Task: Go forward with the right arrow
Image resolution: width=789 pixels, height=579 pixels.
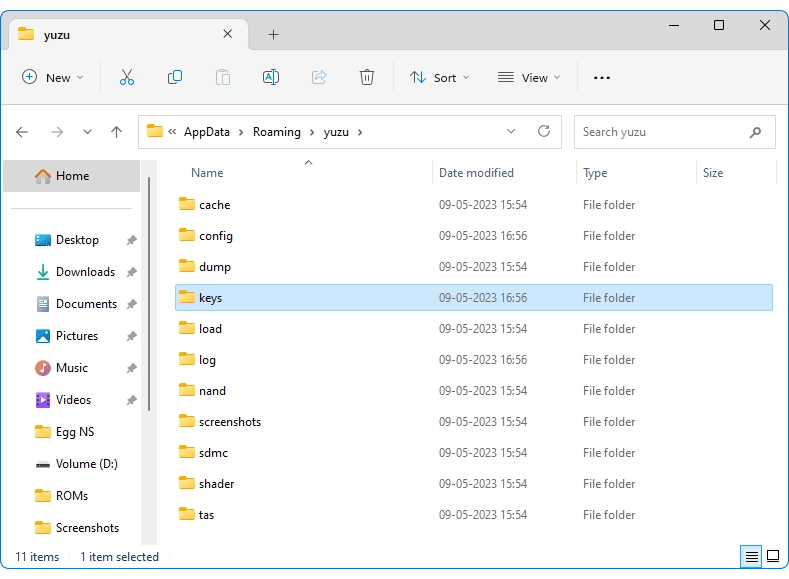Action: (x=57, y=132)
